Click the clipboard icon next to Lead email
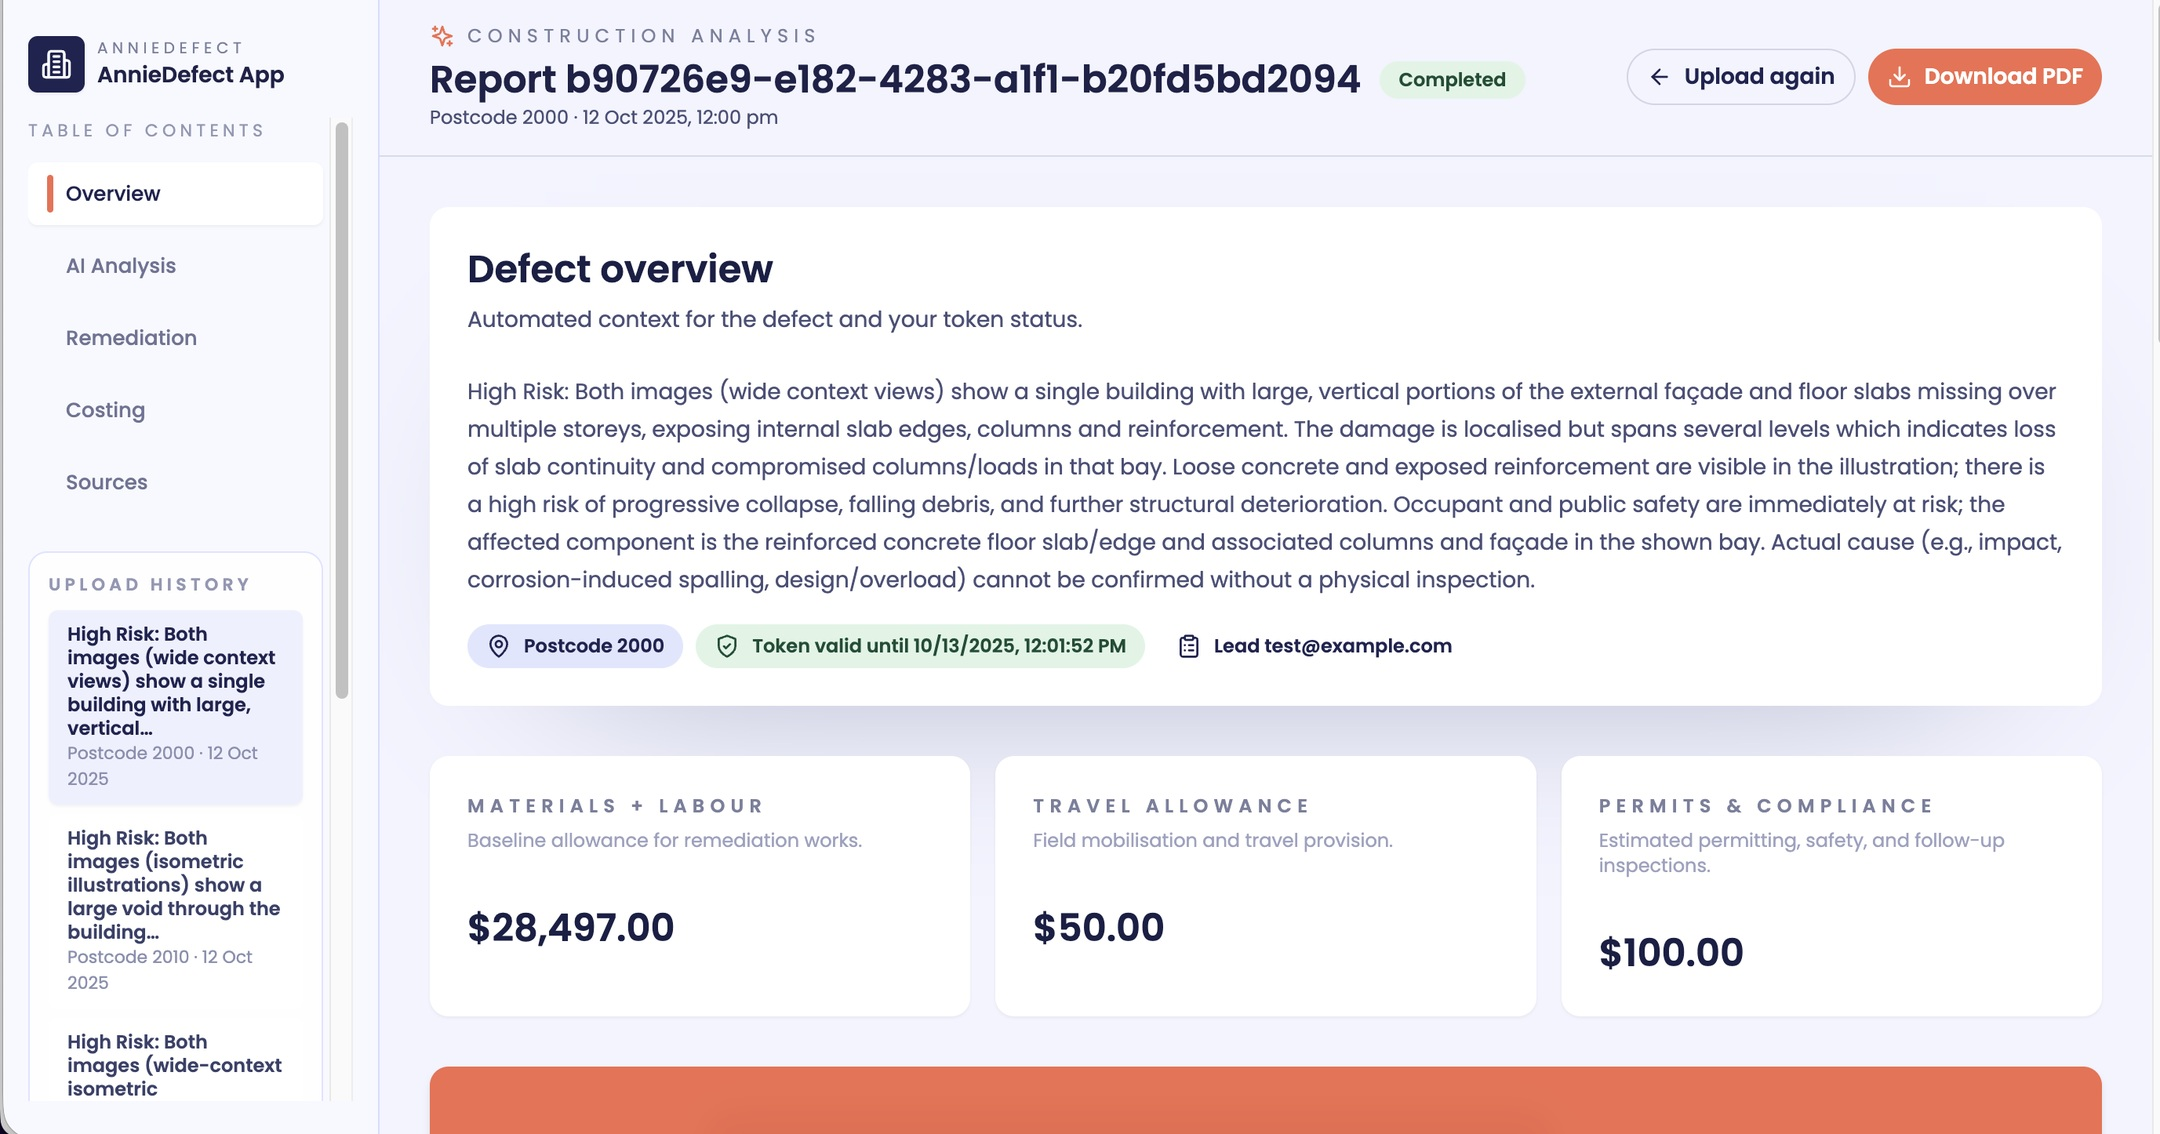 coord(1188,646)
